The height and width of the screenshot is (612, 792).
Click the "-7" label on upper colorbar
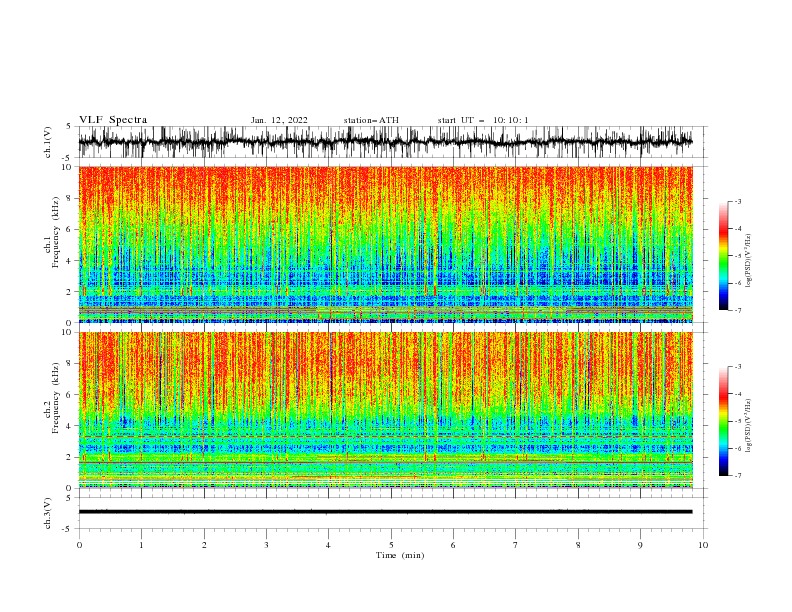tap(738, 311)
